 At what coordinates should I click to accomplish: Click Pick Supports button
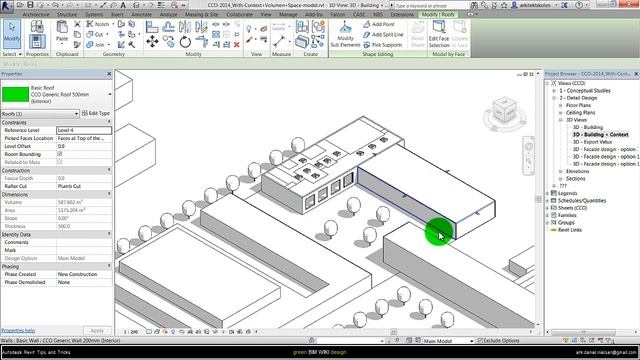coord(383,45)
